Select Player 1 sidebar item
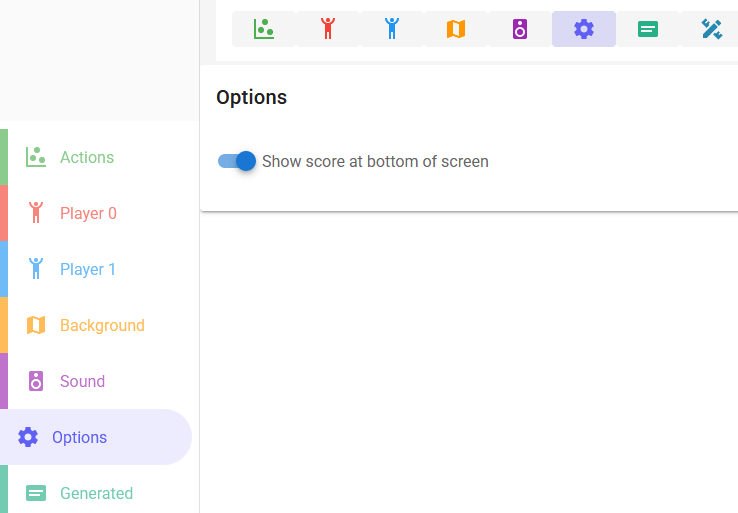The height and width of the screenshot is (513, 738). [x=88, y=269]
